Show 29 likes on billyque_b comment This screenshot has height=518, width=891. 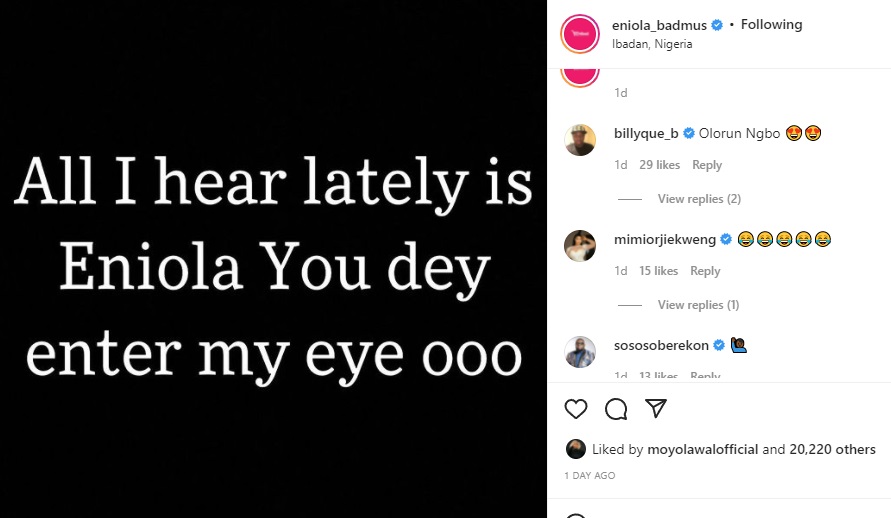pyautogui.click(x=659, y=165)
